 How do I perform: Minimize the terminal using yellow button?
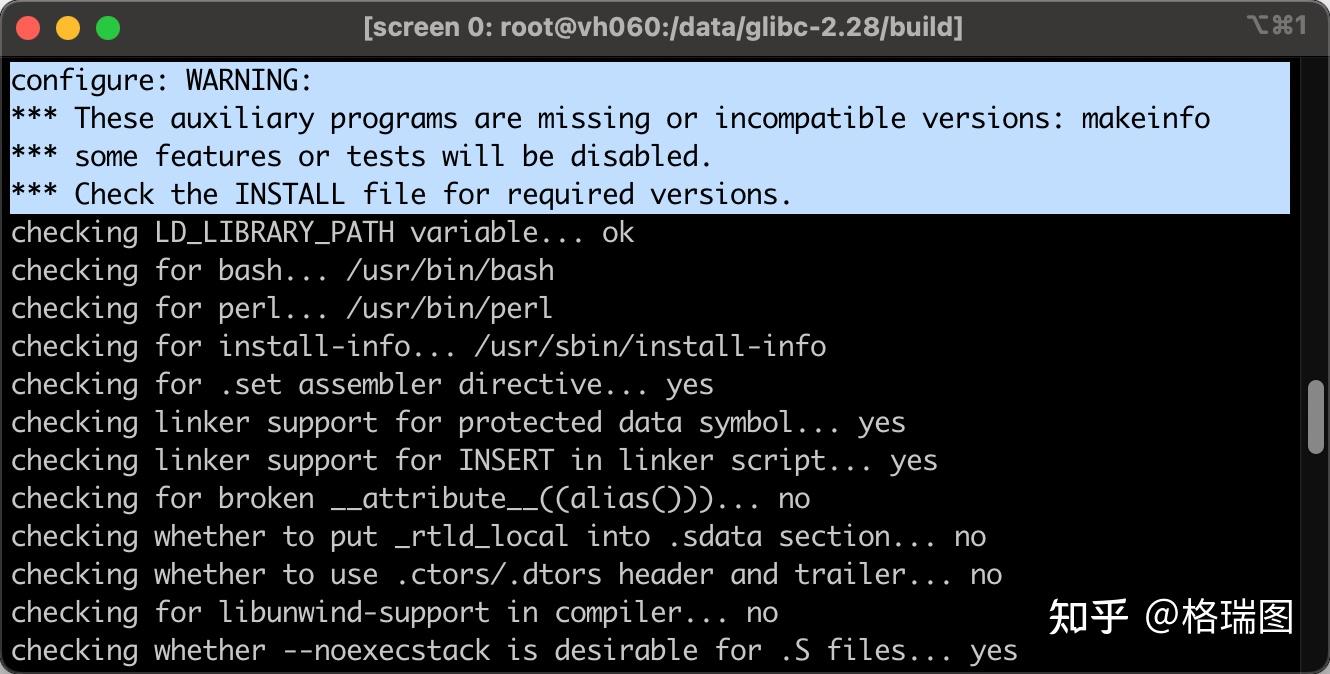coord(68,28)
